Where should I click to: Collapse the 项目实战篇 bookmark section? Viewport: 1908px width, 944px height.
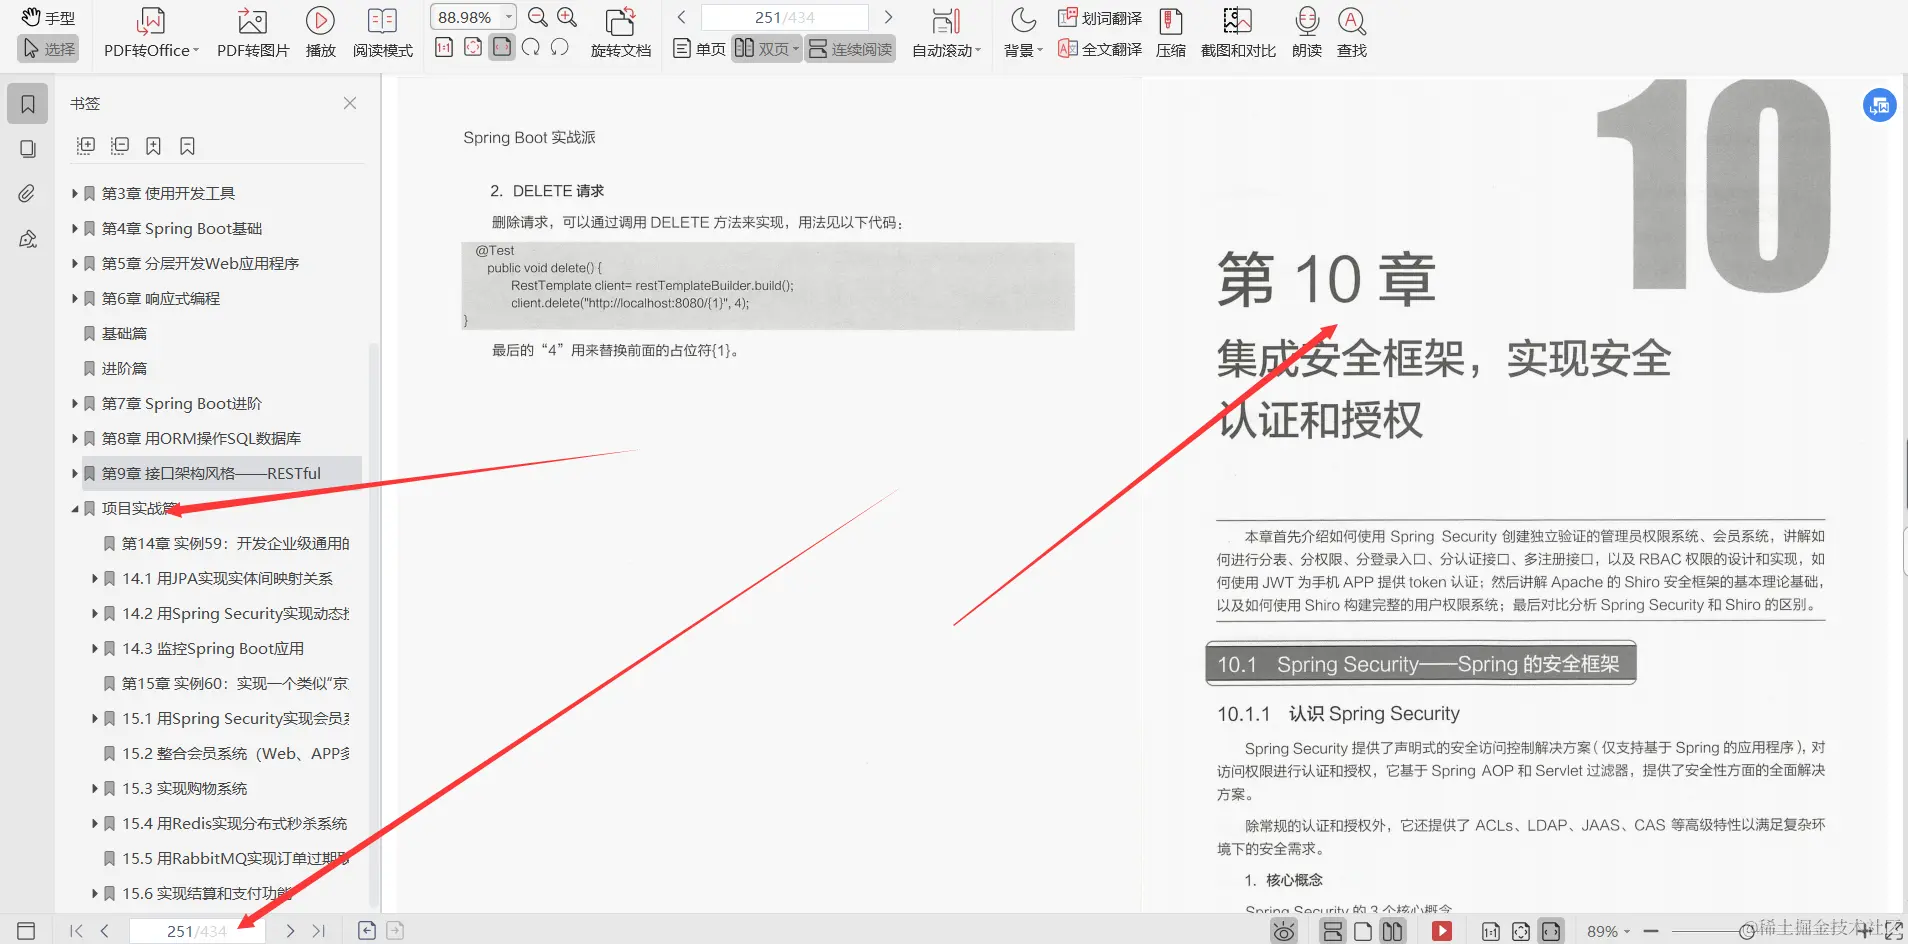[x=75, y=508]
